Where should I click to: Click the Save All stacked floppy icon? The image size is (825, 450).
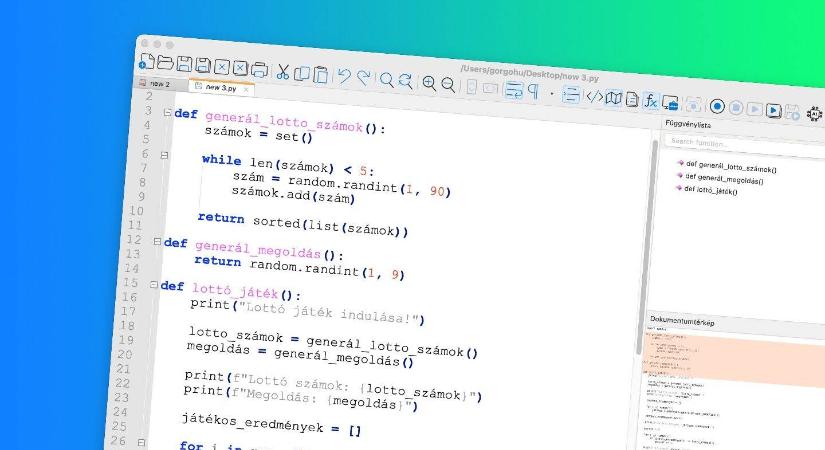(203, 65)
